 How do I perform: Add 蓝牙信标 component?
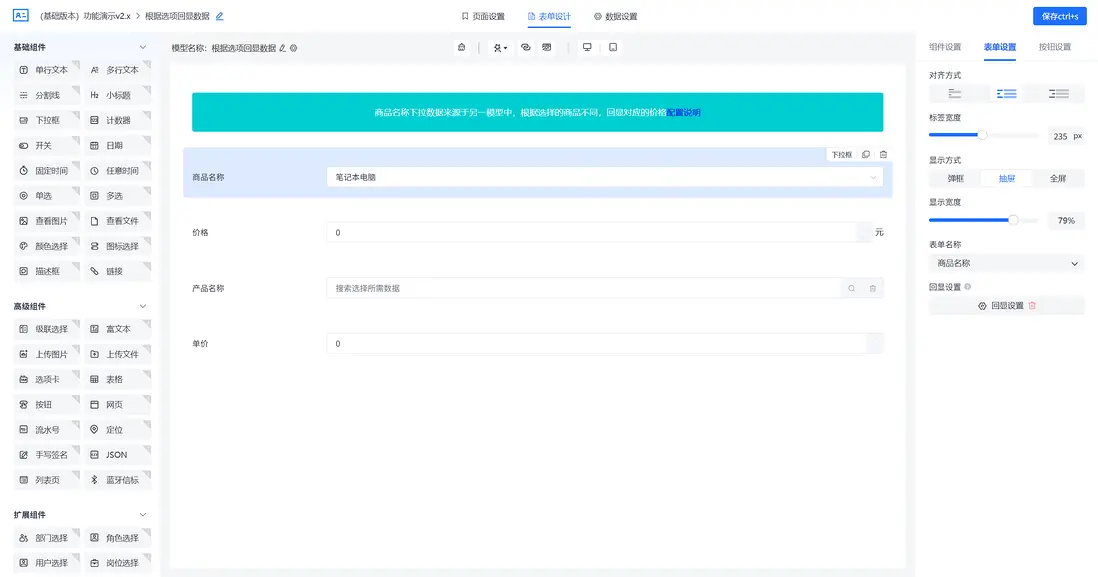click(x=118, y=480)
